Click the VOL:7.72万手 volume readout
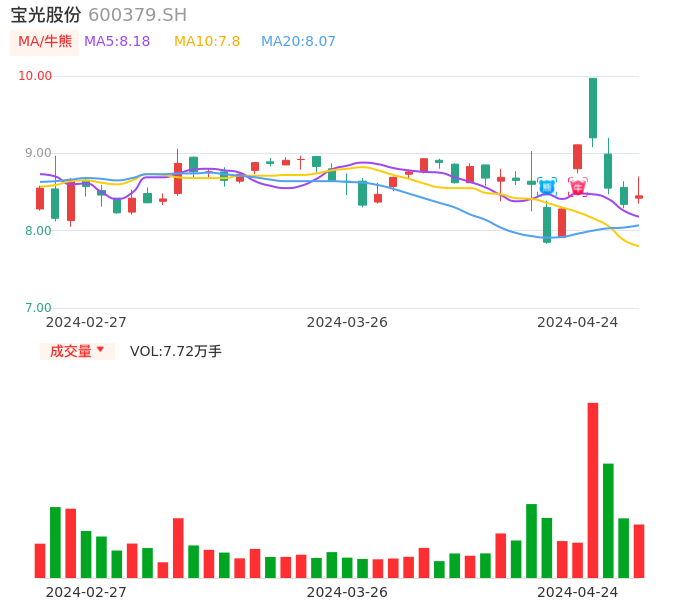This screenshot has width=686, height=606. click(x=176, y=351)
